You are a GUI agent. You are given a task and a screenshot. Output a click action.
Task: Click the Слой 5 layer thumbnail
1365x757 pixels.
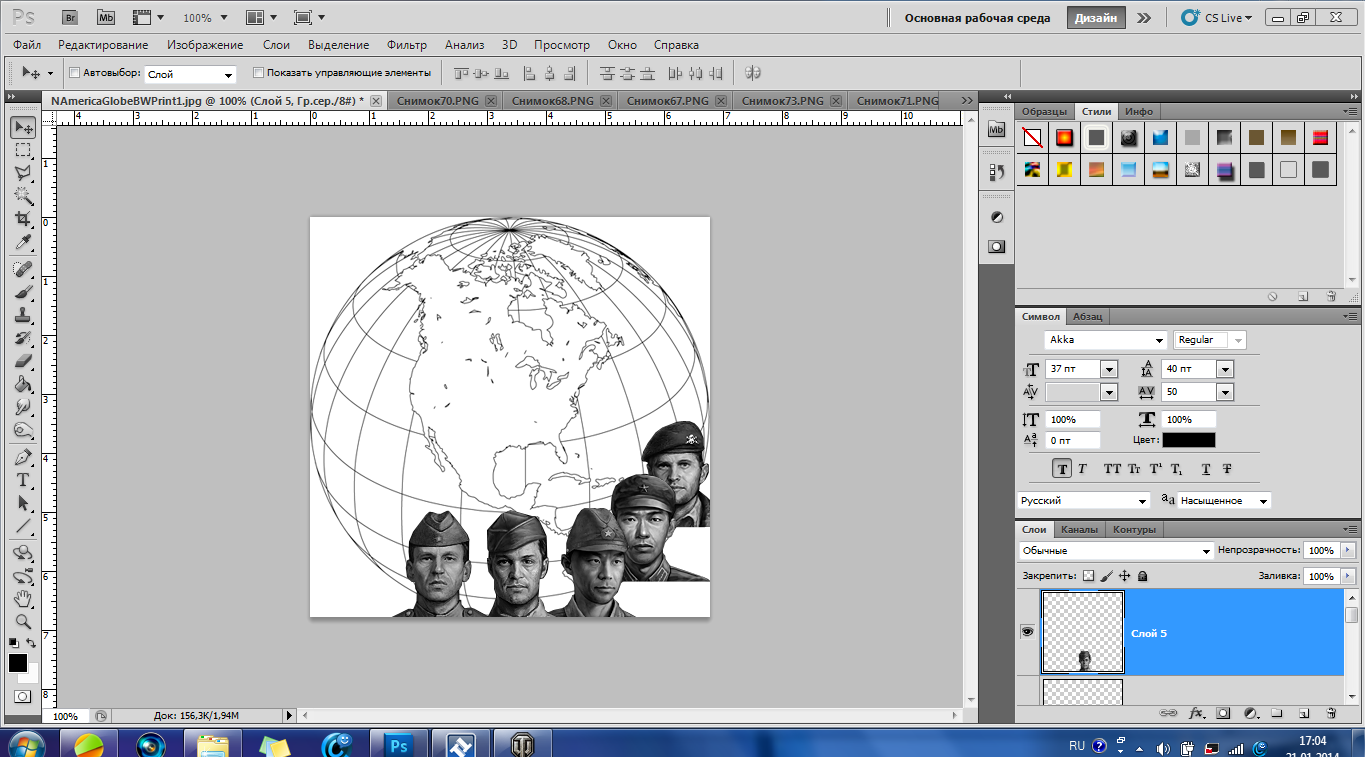[1082, 632]
